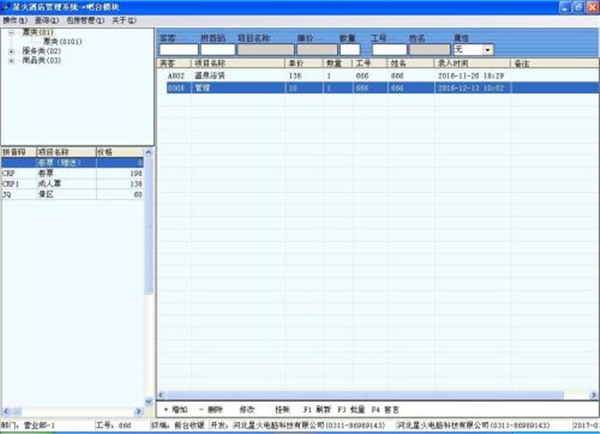Open the 操作 menu

click(x=14, y=19)
